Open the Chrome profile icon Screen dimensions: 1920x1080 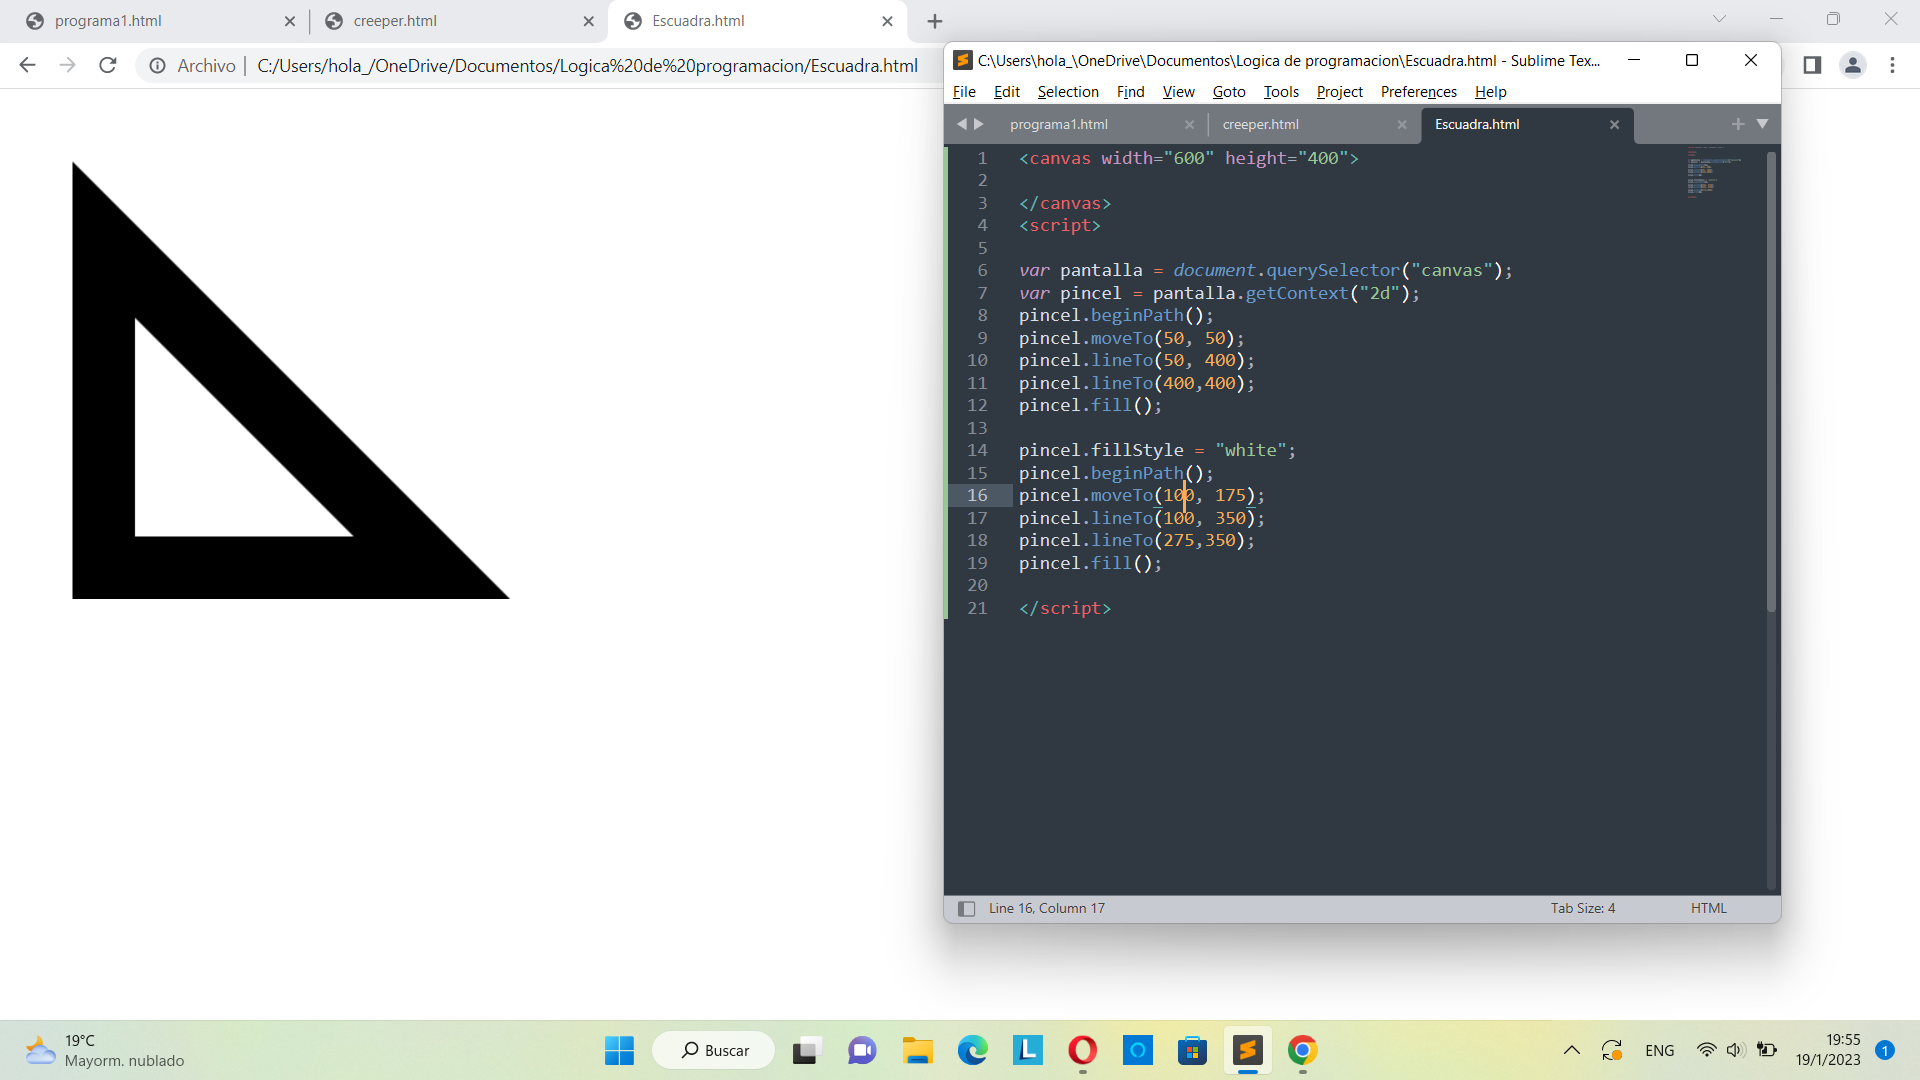point(1853,65)
